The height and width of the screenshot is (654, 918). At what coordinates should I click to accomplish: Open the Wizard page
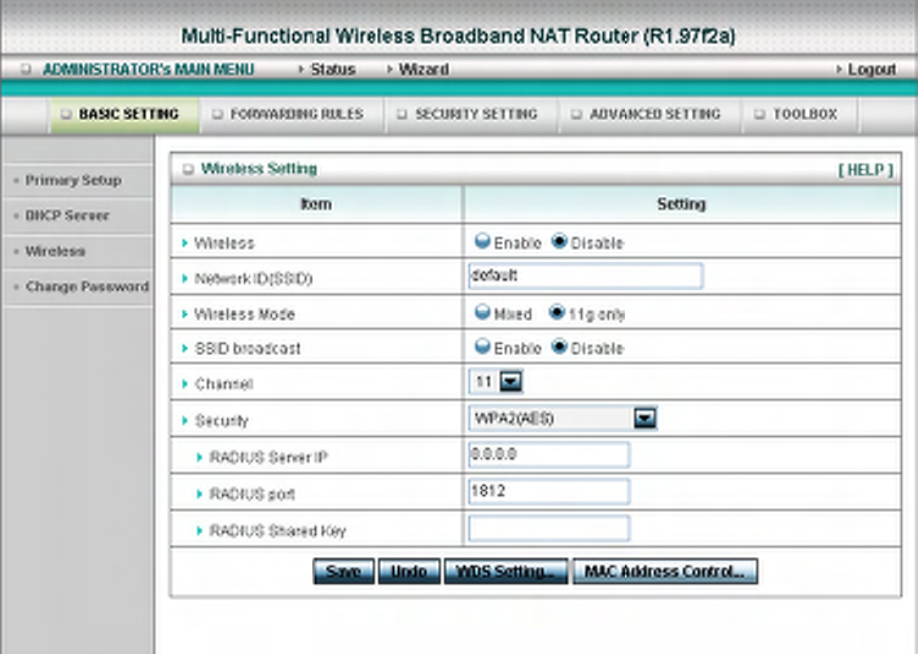click(423, 69)
